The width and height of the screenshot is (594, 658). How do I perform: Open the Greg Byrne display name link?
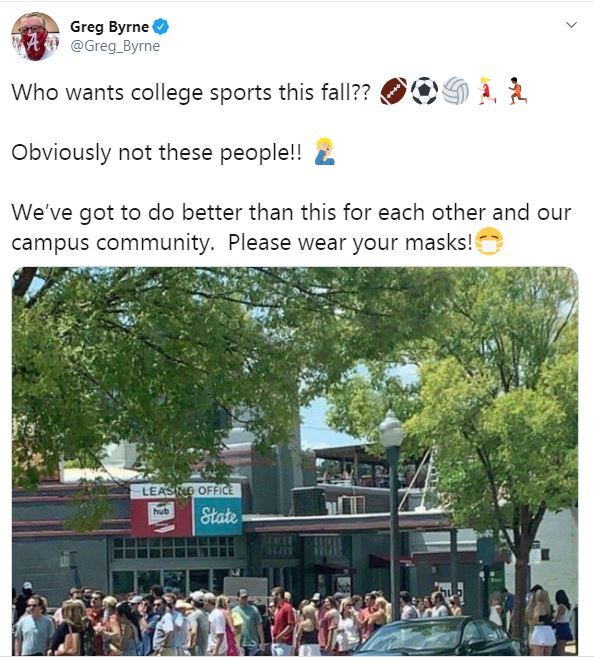pos(109,27)
